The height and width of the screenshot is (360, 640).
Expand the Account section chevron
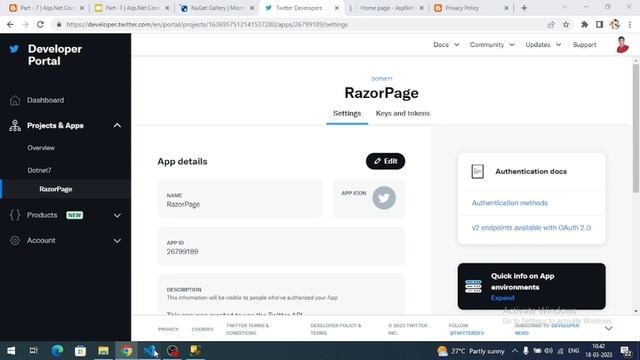[x=117, y=241]
